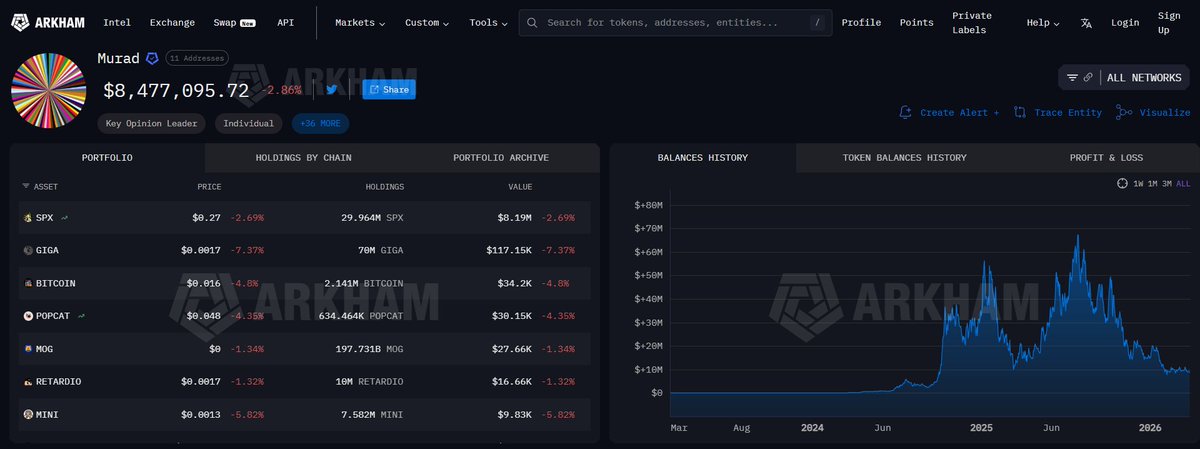Click the Login link
Image resolution: width=1200 pixels, height=449 pixels.
[1125, 22]
